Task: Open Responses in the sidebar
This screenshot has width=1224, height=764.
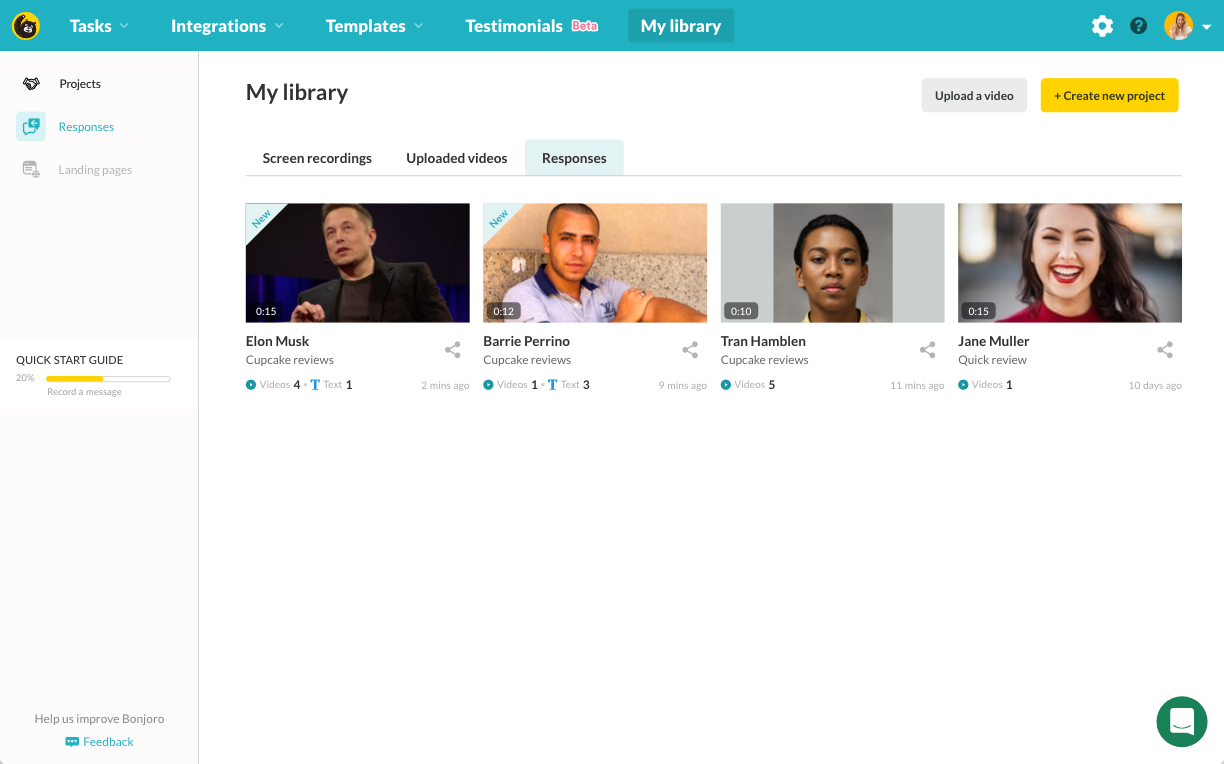Action: tap(86, 127)
